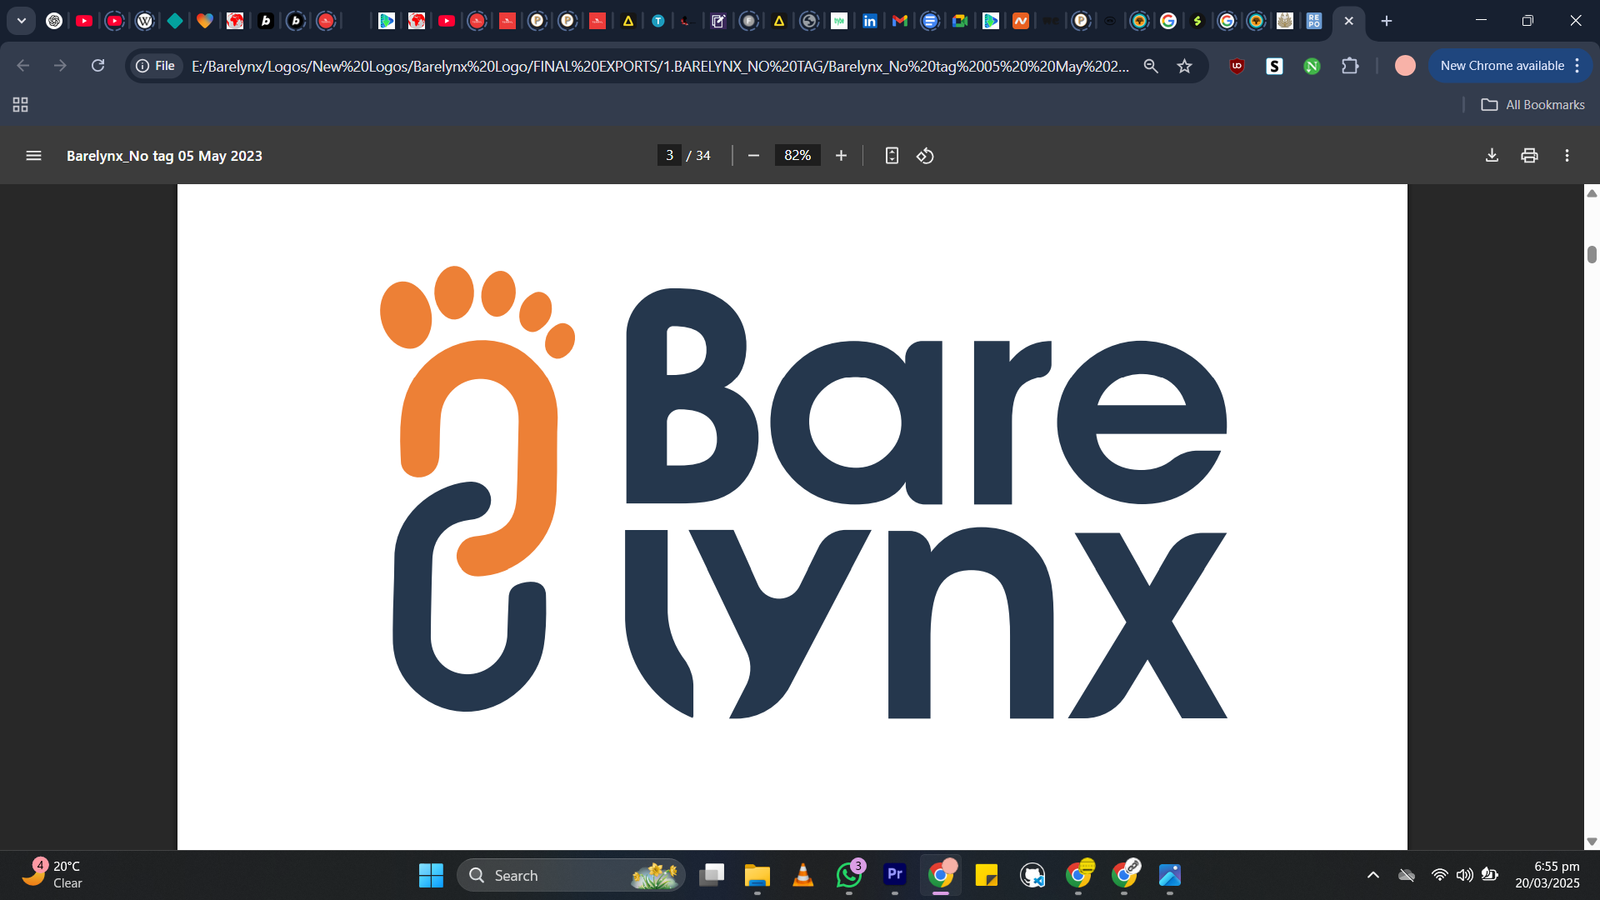Open the Chrome profile avatar
Viewport: 1600px width, 900px height.
1405,66
